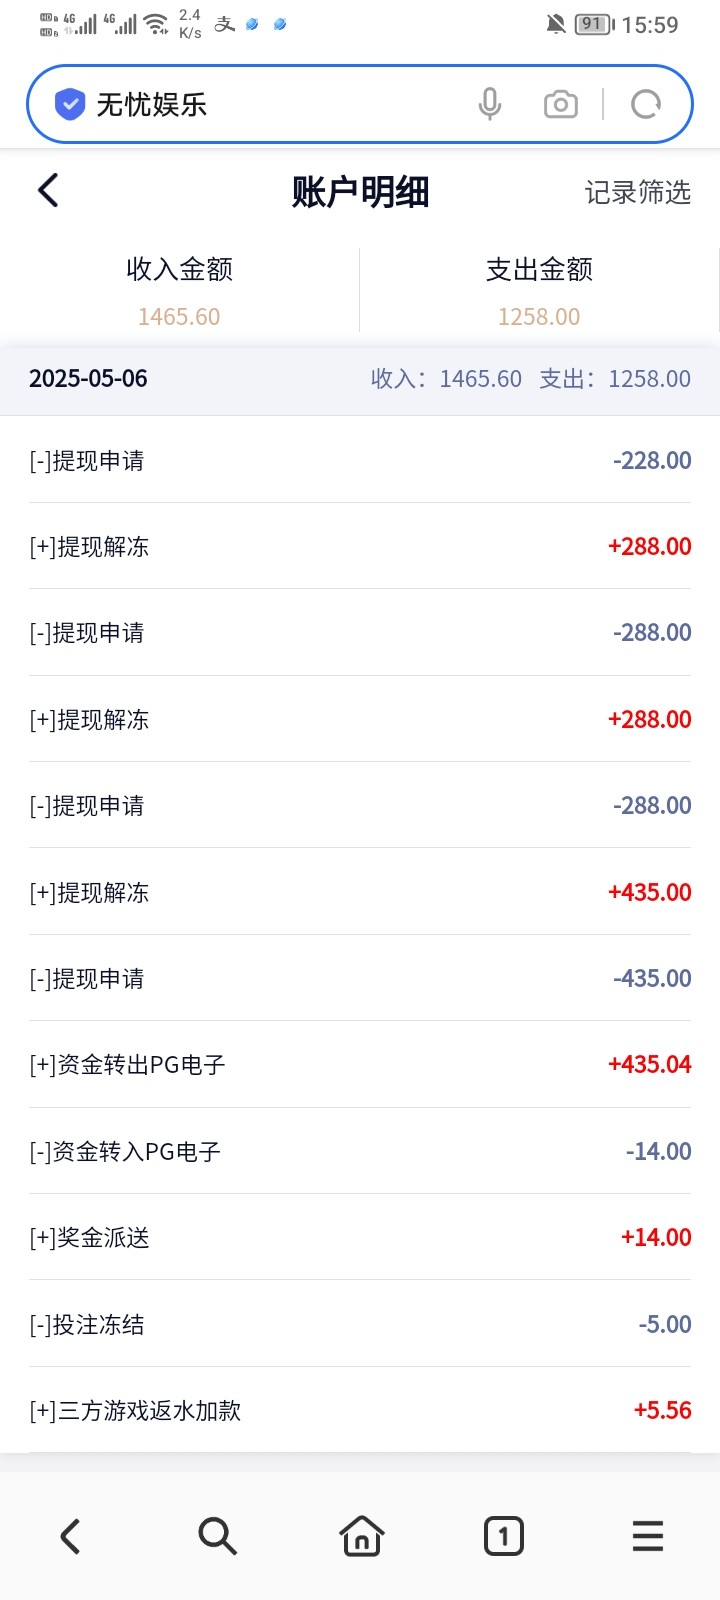Go back using the header back arrow
This screenshot has height=1600, width=720.
coord(48,190)
